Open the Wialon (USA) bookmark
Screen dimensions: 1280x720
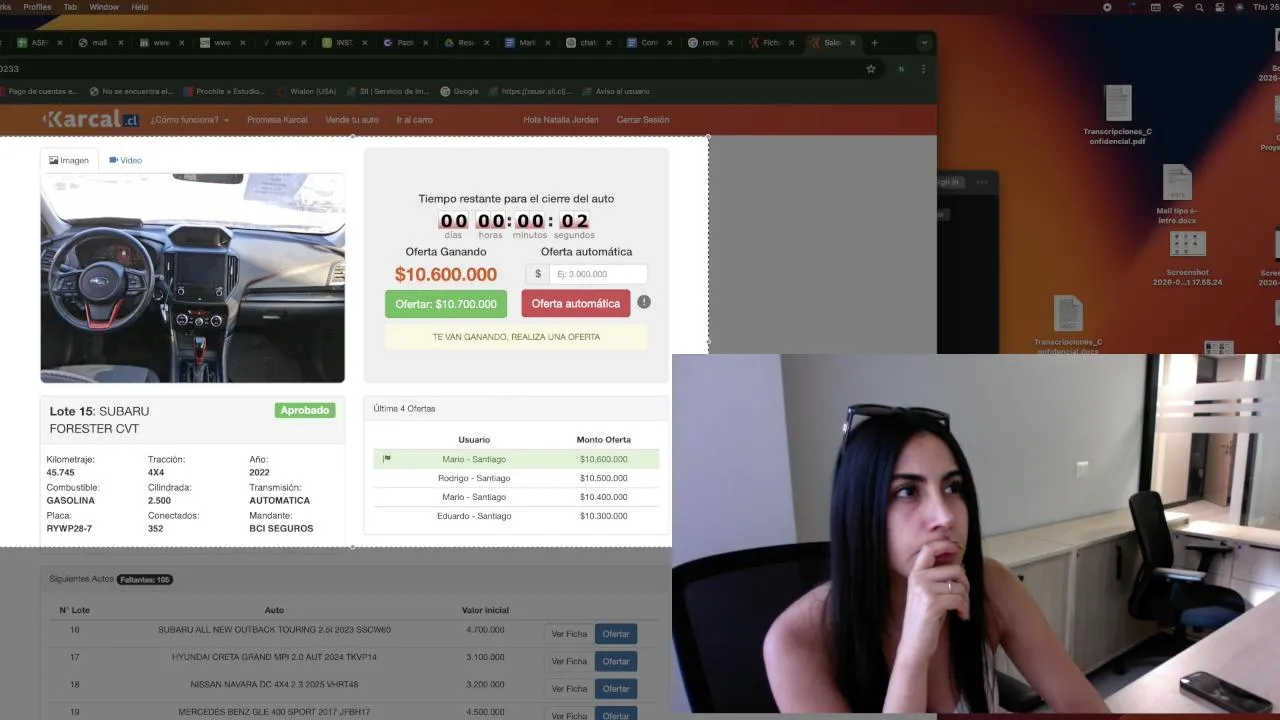(306, 91)
